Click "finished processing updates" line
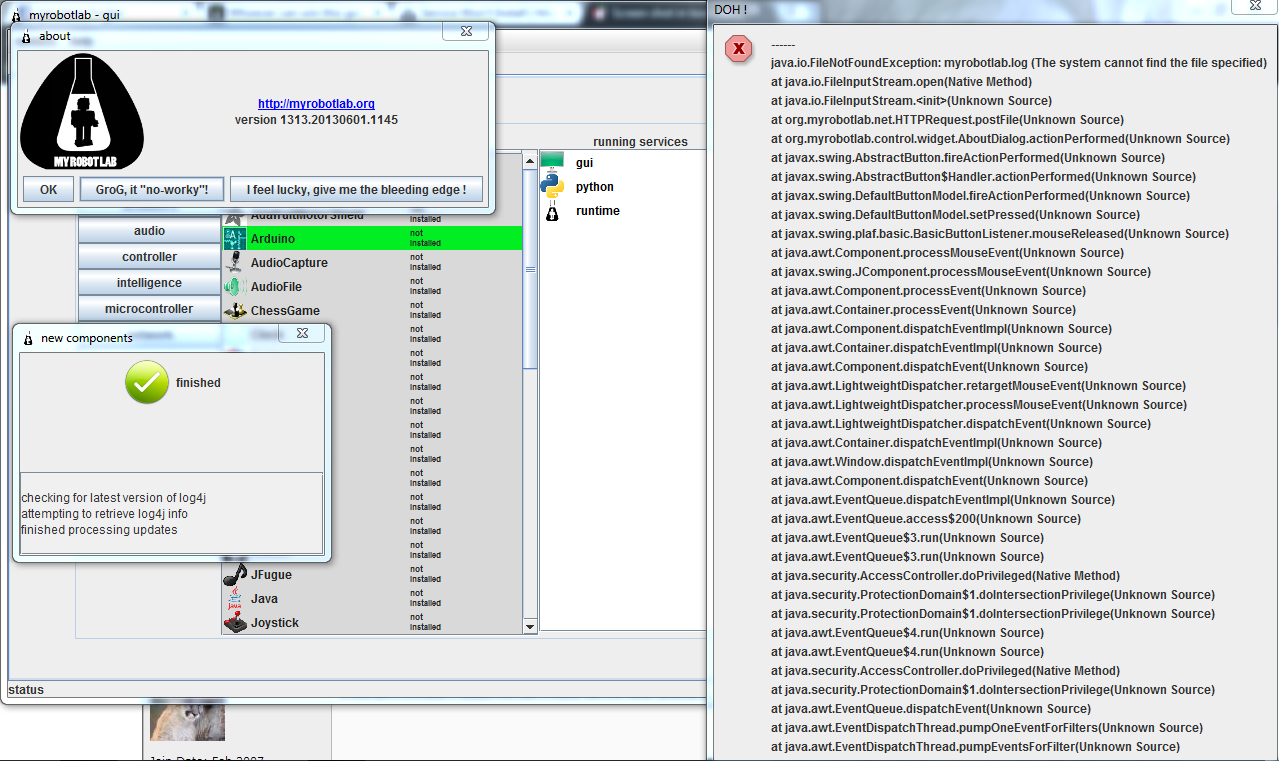 pos(99,530)
